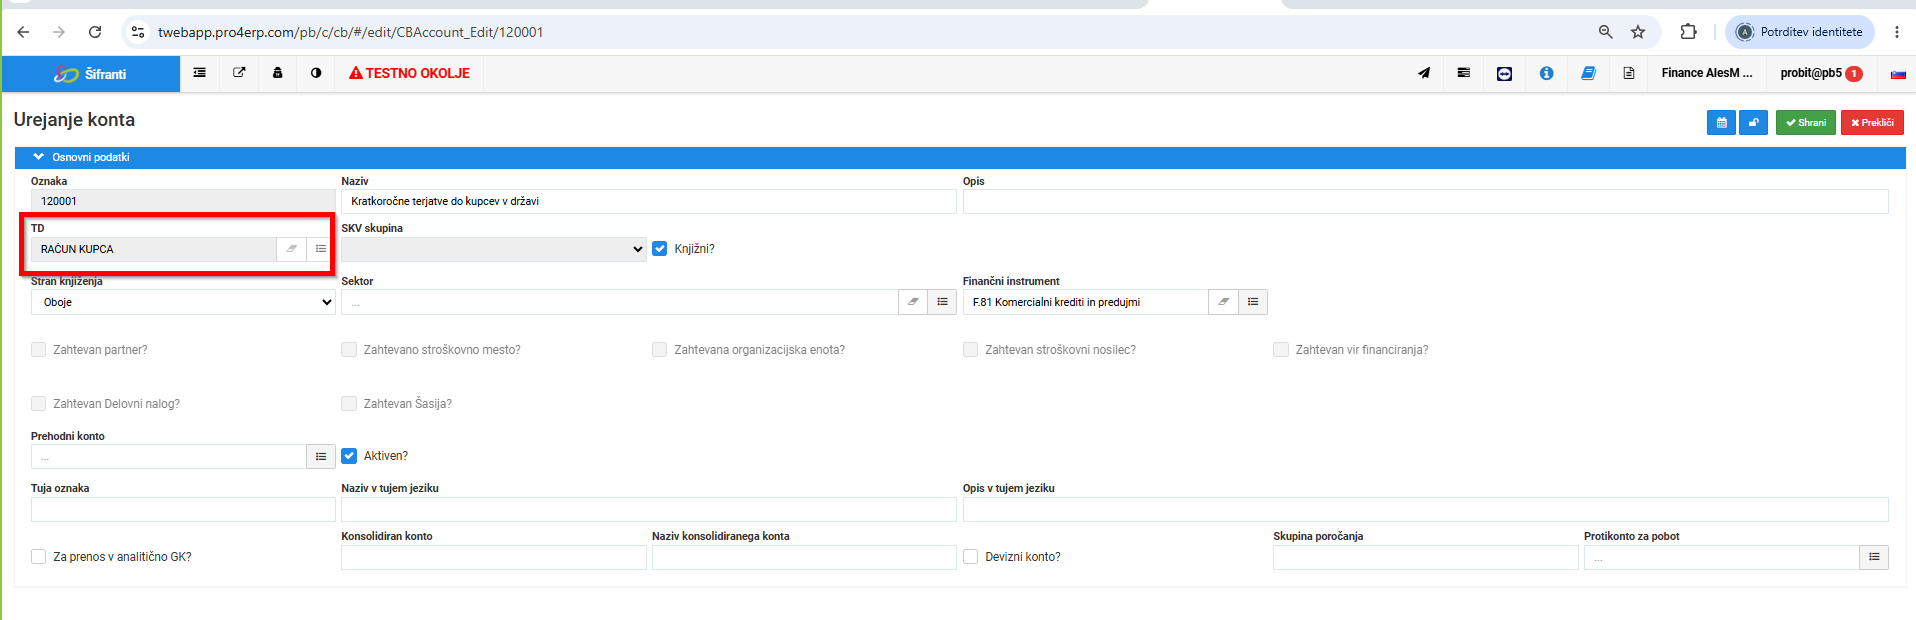Cancel with the Prekliči button
Image resolution: width=1916 pixels, height=620 pixels.
pyautogui.click(x=1872, y=122)
